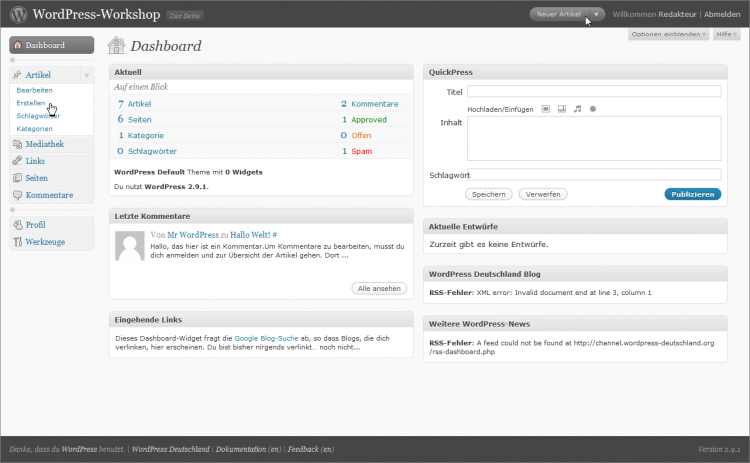This screenshot has width=750, height=463.
Task: Click the Alle ansehen button
Action: (x=379, y=288)
